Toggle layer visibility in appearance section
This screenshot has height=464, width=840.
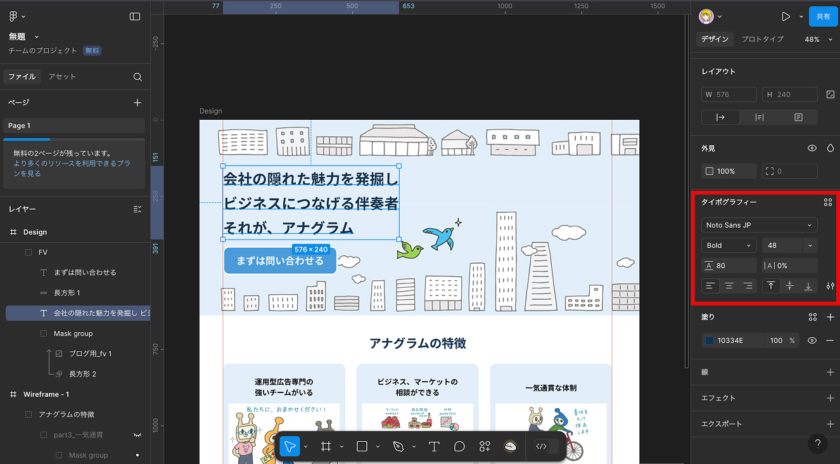pos(812,148)
